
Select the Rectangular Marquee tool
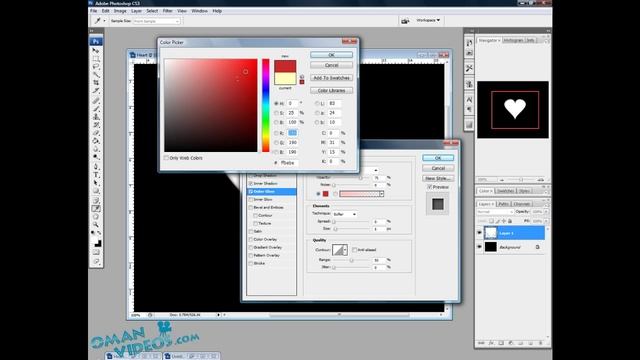[96, 59]
